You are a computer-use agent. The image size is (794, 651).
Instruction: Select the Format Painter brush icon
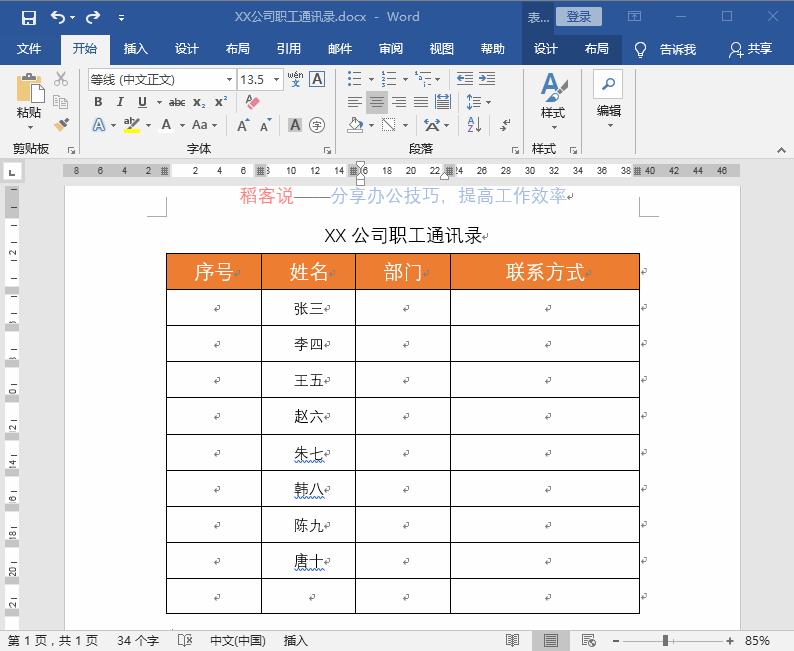61,125
